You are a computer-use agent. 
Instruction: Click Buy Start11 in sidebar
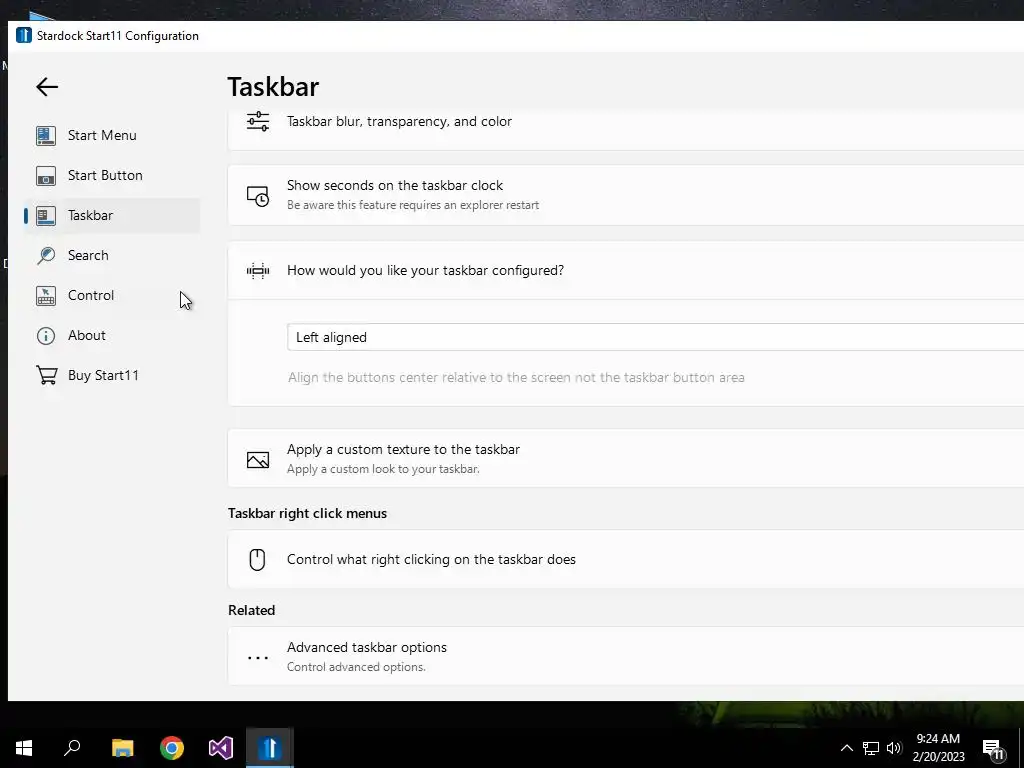coord(112,376)
